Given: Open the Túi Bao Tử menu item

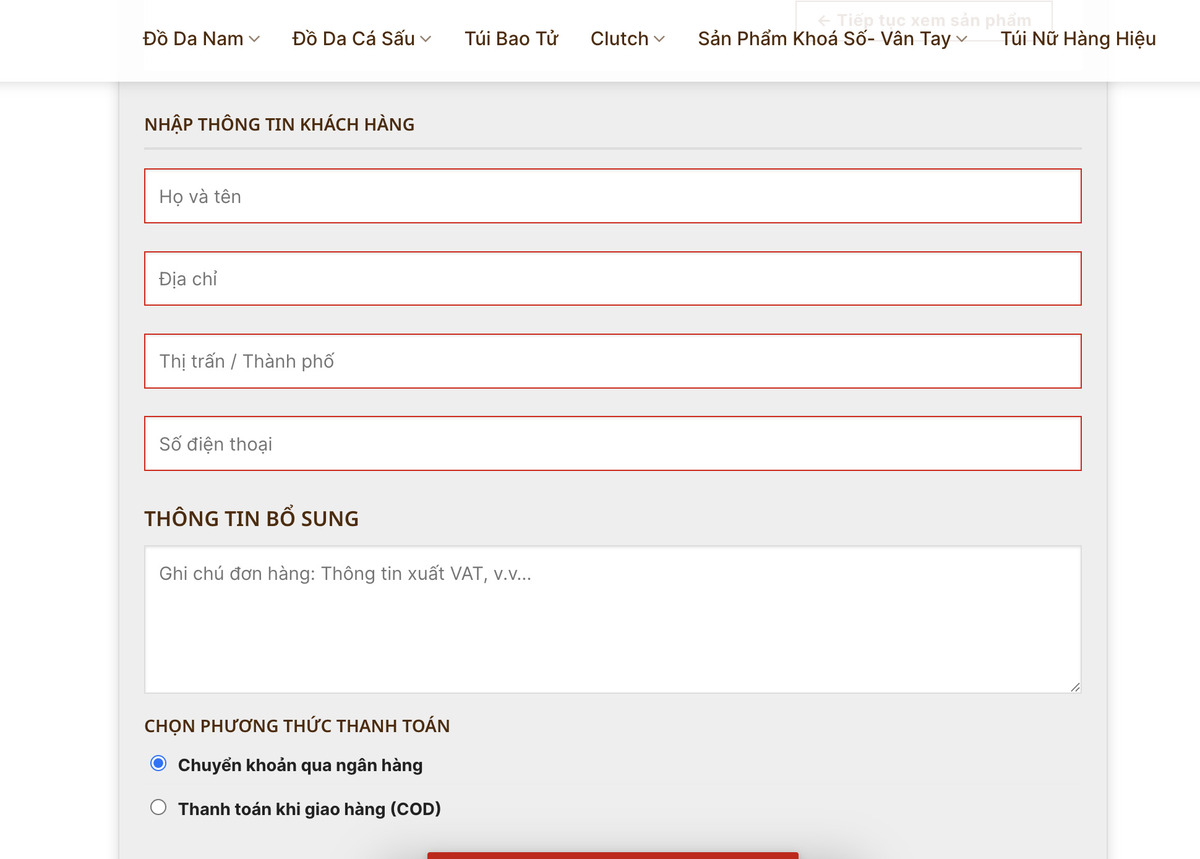Looking at the screenshot, I should (511, 39).
